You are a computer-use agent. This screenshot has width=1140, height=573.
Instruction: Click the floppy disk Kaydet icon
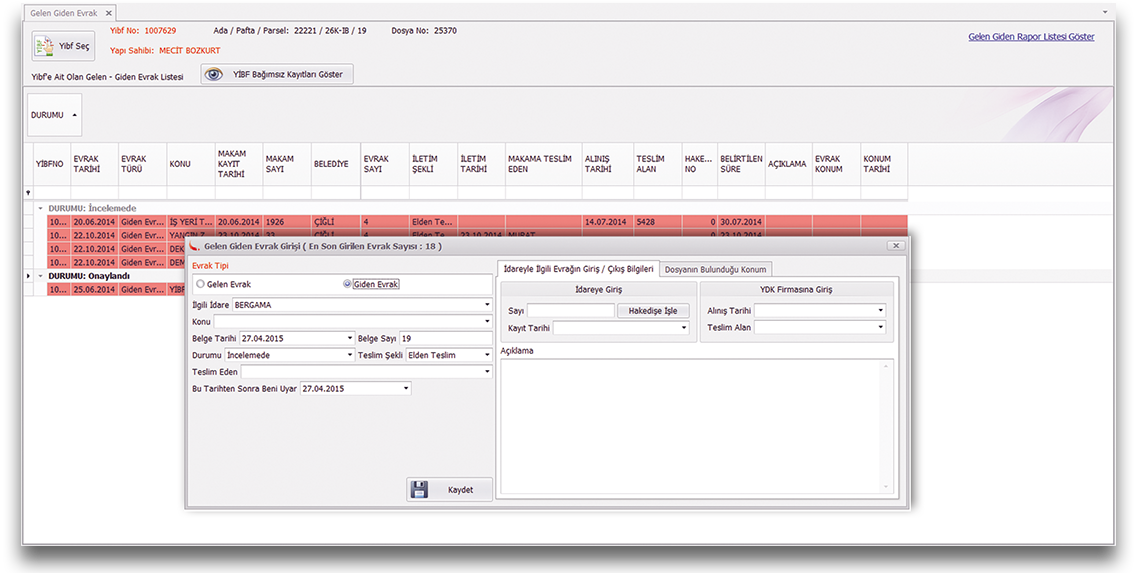[x=420, y=490]
